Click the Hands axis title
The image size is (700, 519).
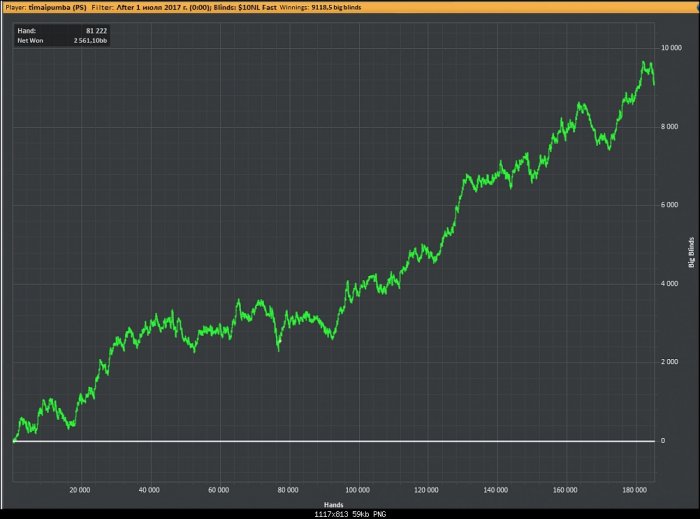click(333, 505)
